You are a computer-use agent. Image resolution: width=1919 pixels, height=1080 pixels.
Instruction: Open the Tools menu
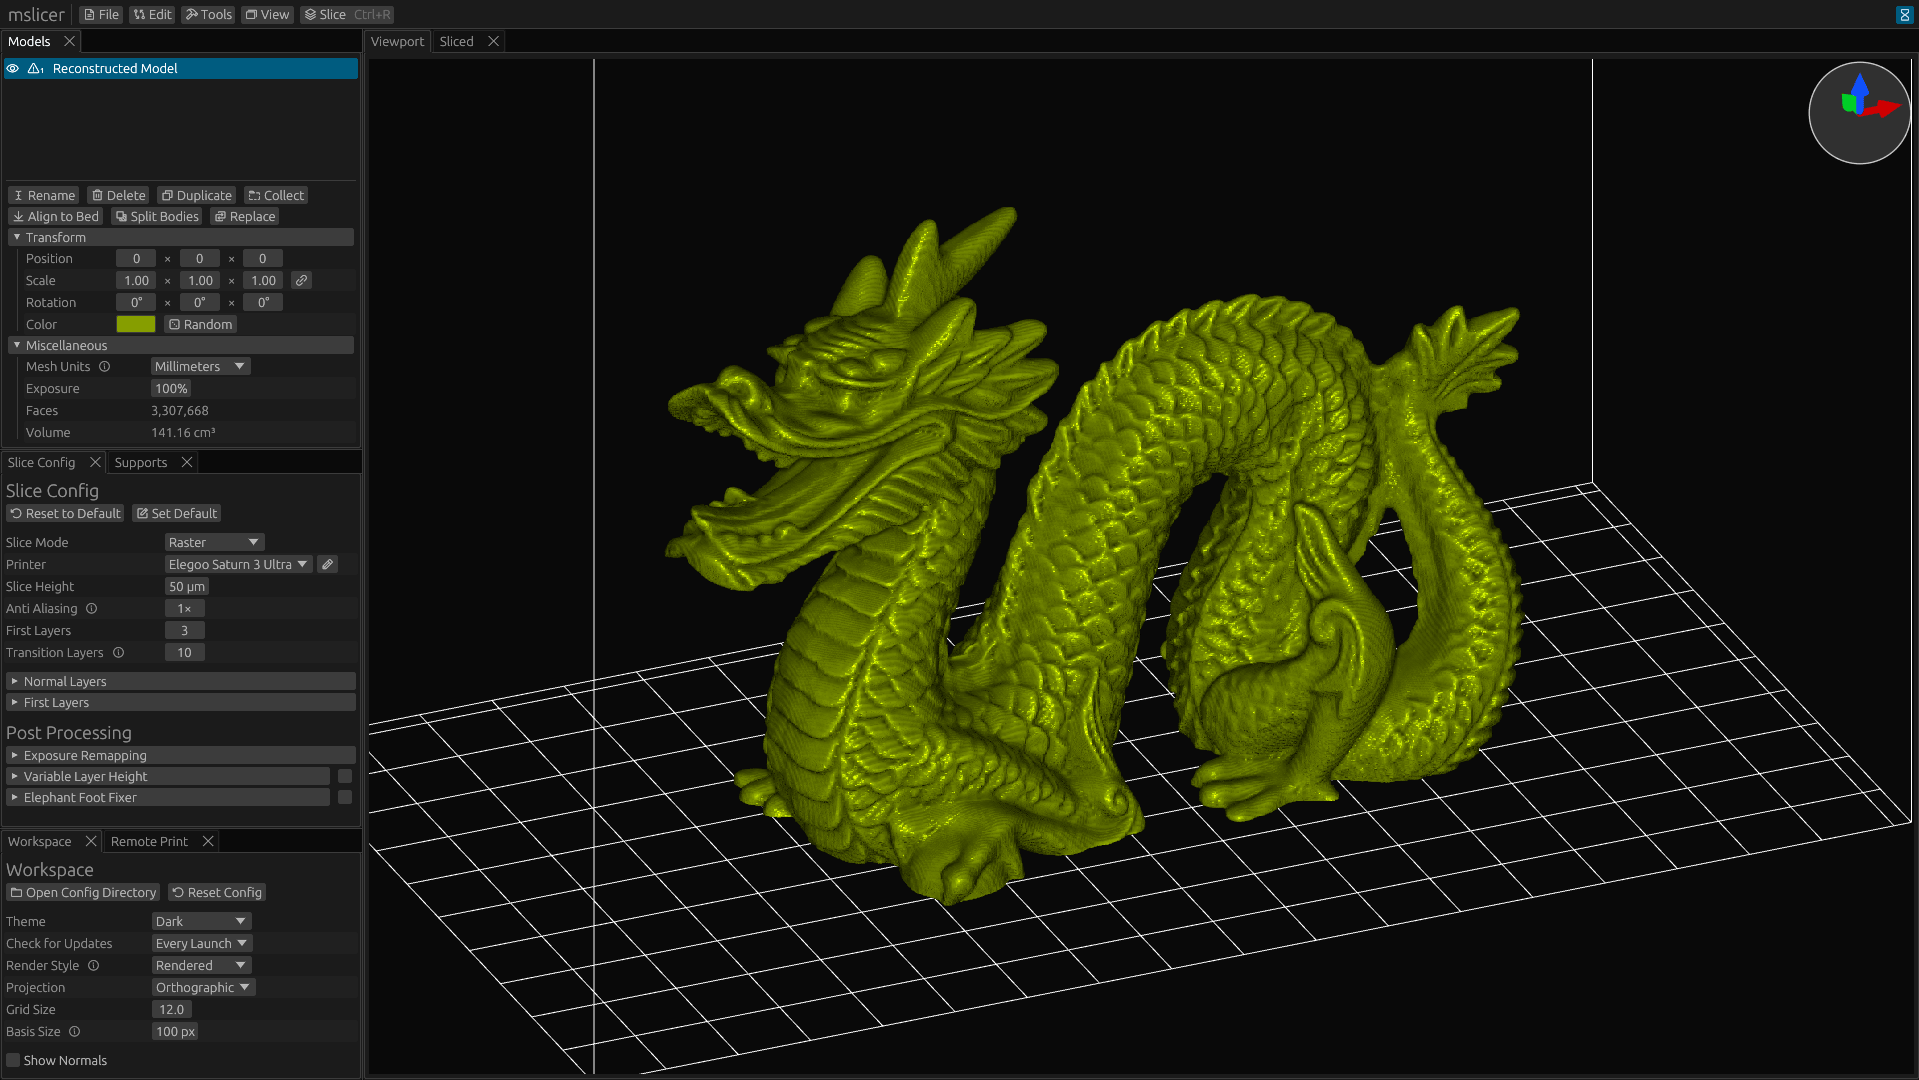(x=208, y=15)
